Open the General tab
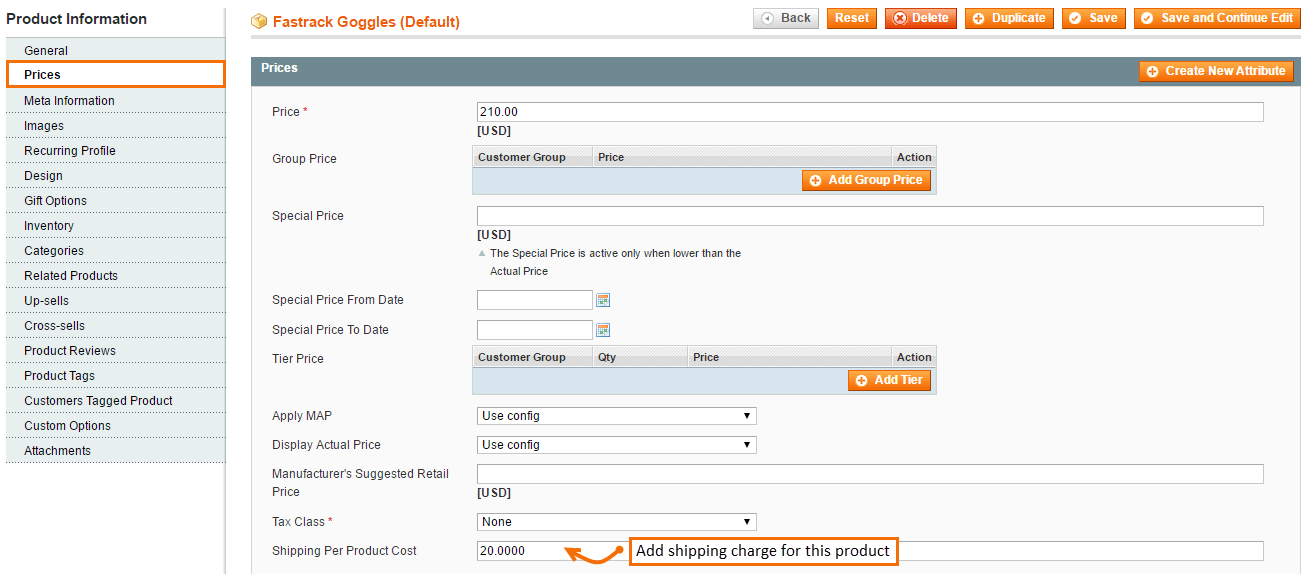The image size is (1306, 574). [115, 50]
